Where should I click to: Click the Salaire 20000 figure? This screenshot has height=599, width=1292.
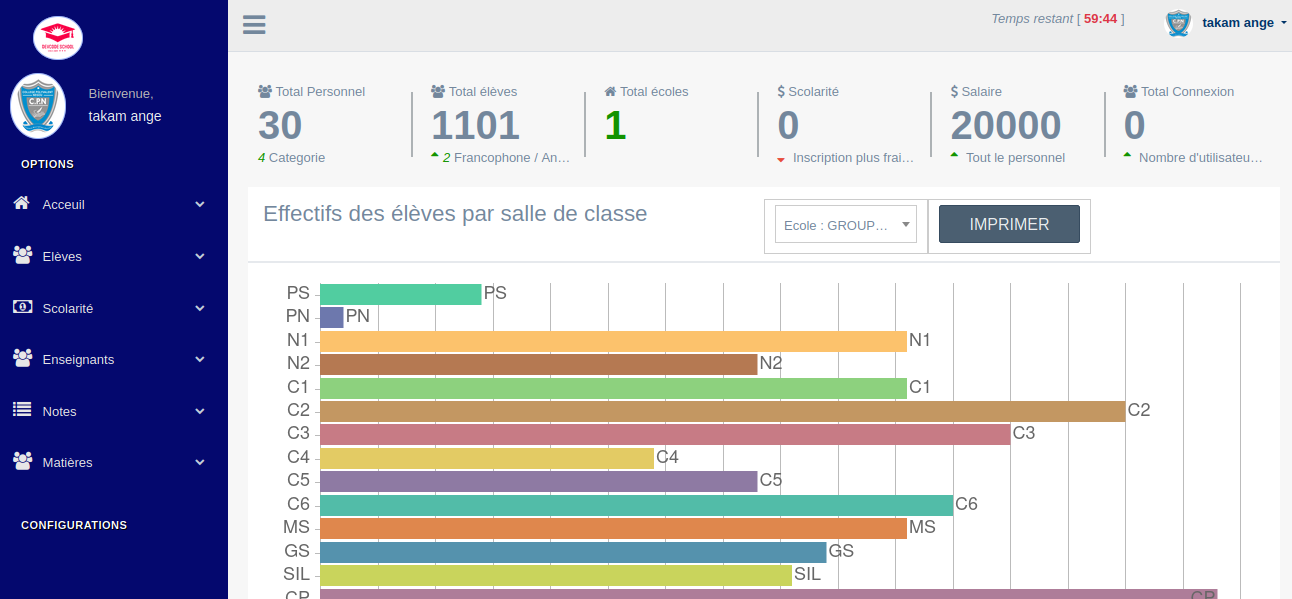1005,126
